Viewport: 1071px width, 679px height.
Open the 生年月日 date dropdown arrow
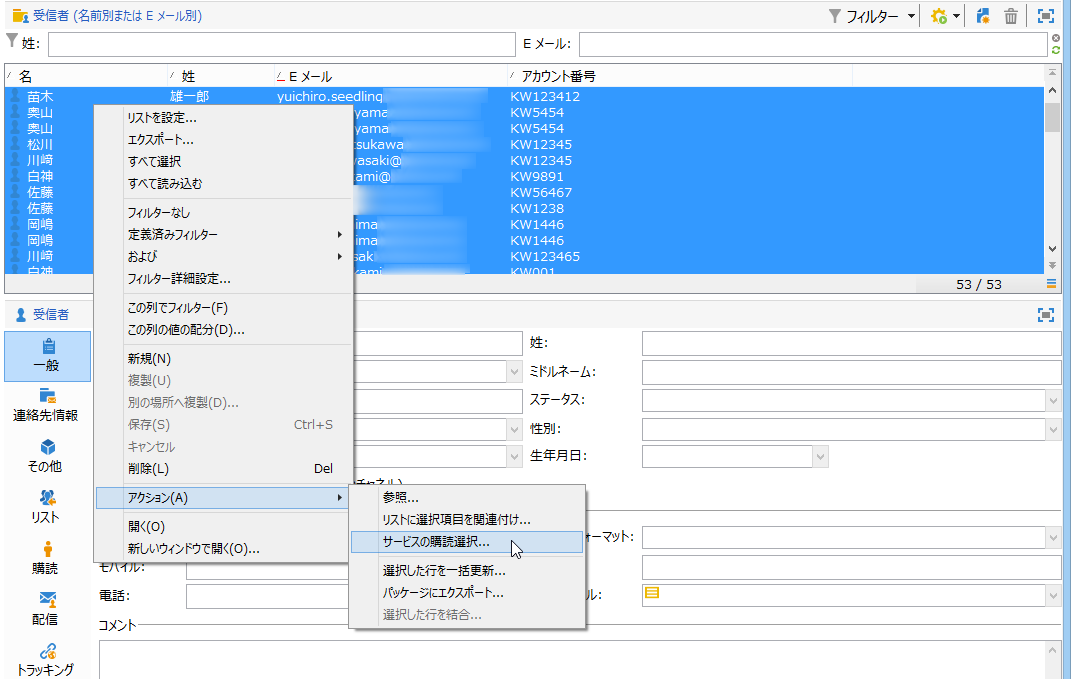tap(820, 456)
